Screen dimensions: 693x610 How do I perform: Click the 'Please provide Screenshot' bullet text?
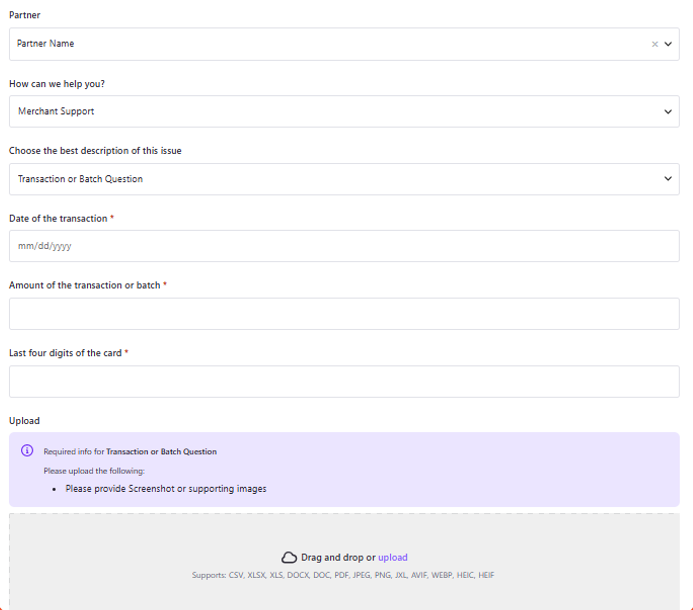click(165, 489)
